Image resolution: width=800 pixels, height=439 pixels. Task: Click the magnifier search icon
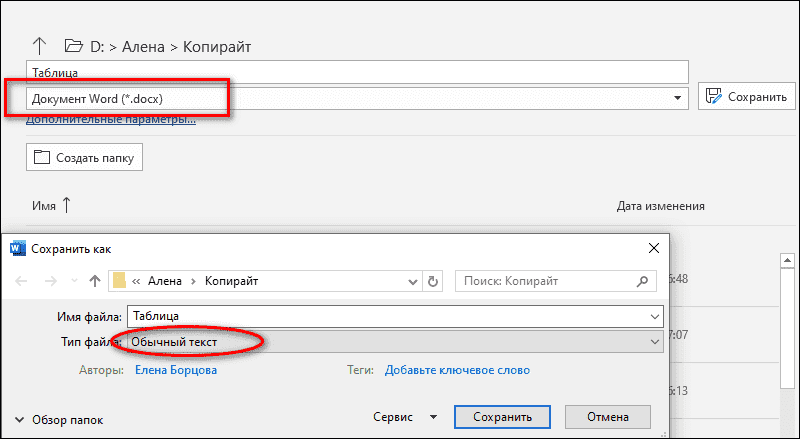pyautogui.click(x=642, y=281)
